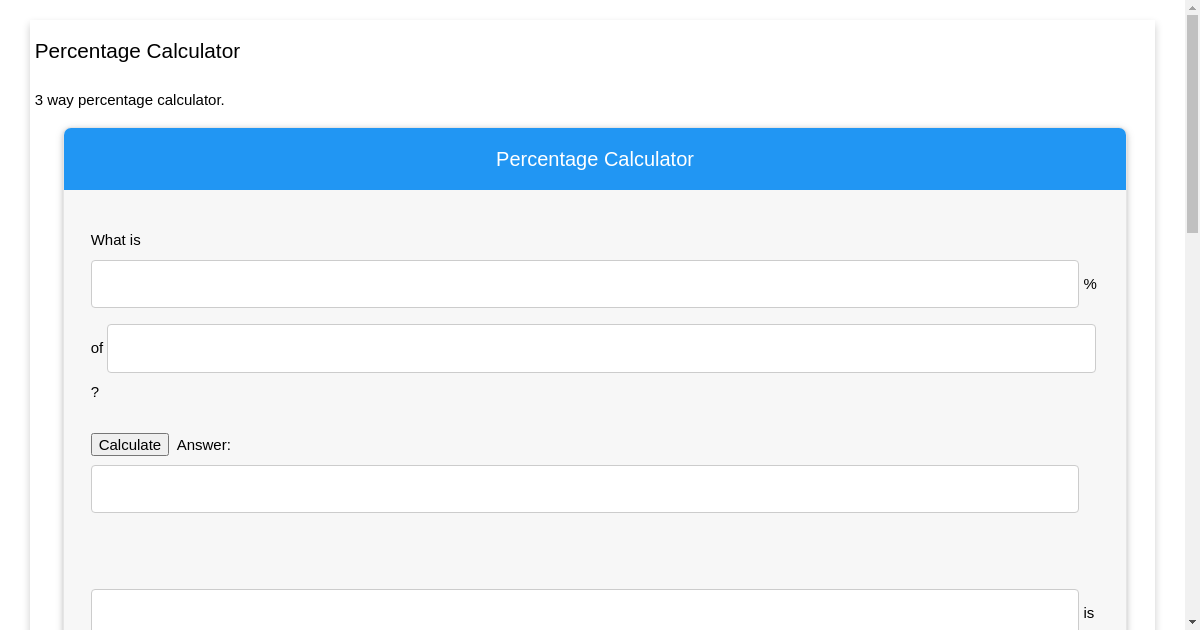Screen dimensions: 1200x630
Task: Click the scrollbar up arrow
Action: (x=1190, y=8)
